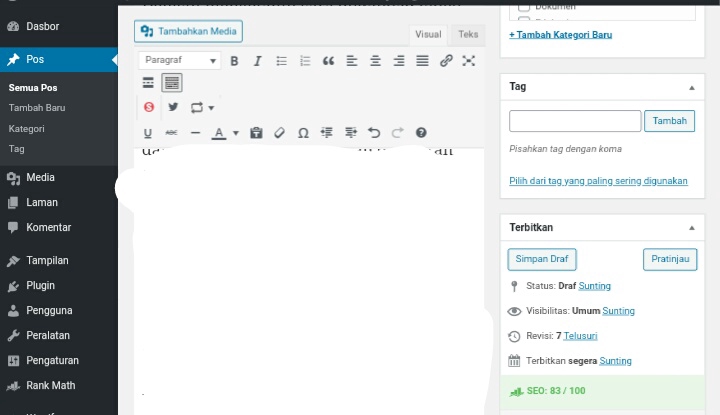Open Tambah Baru under Pos
Screen dimensions: 720x415
point(37,108)
